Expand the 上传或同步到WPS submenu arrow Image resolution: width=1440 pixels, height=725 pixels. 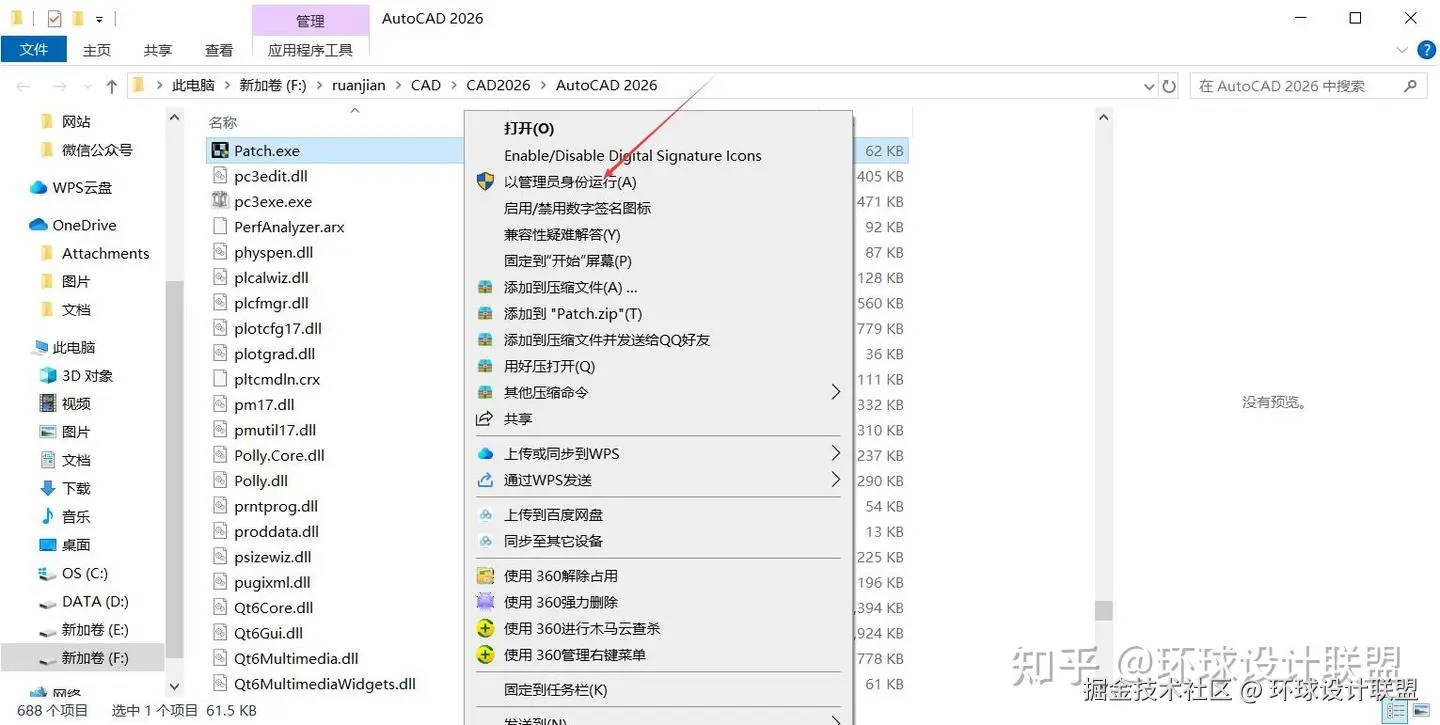point(836,453)
